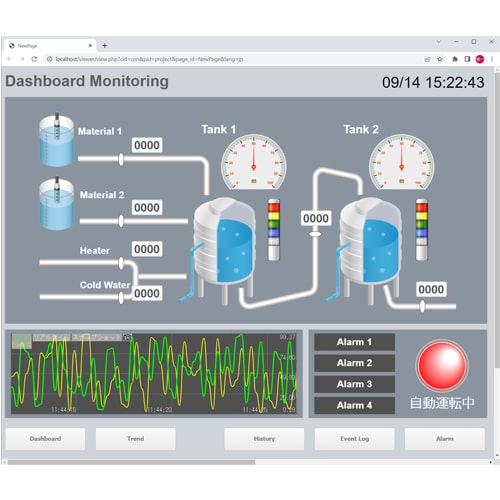The height and width of the screenshot is (500, 500).
Task: Select the NewPage browser tab
Action: (51, 46)
